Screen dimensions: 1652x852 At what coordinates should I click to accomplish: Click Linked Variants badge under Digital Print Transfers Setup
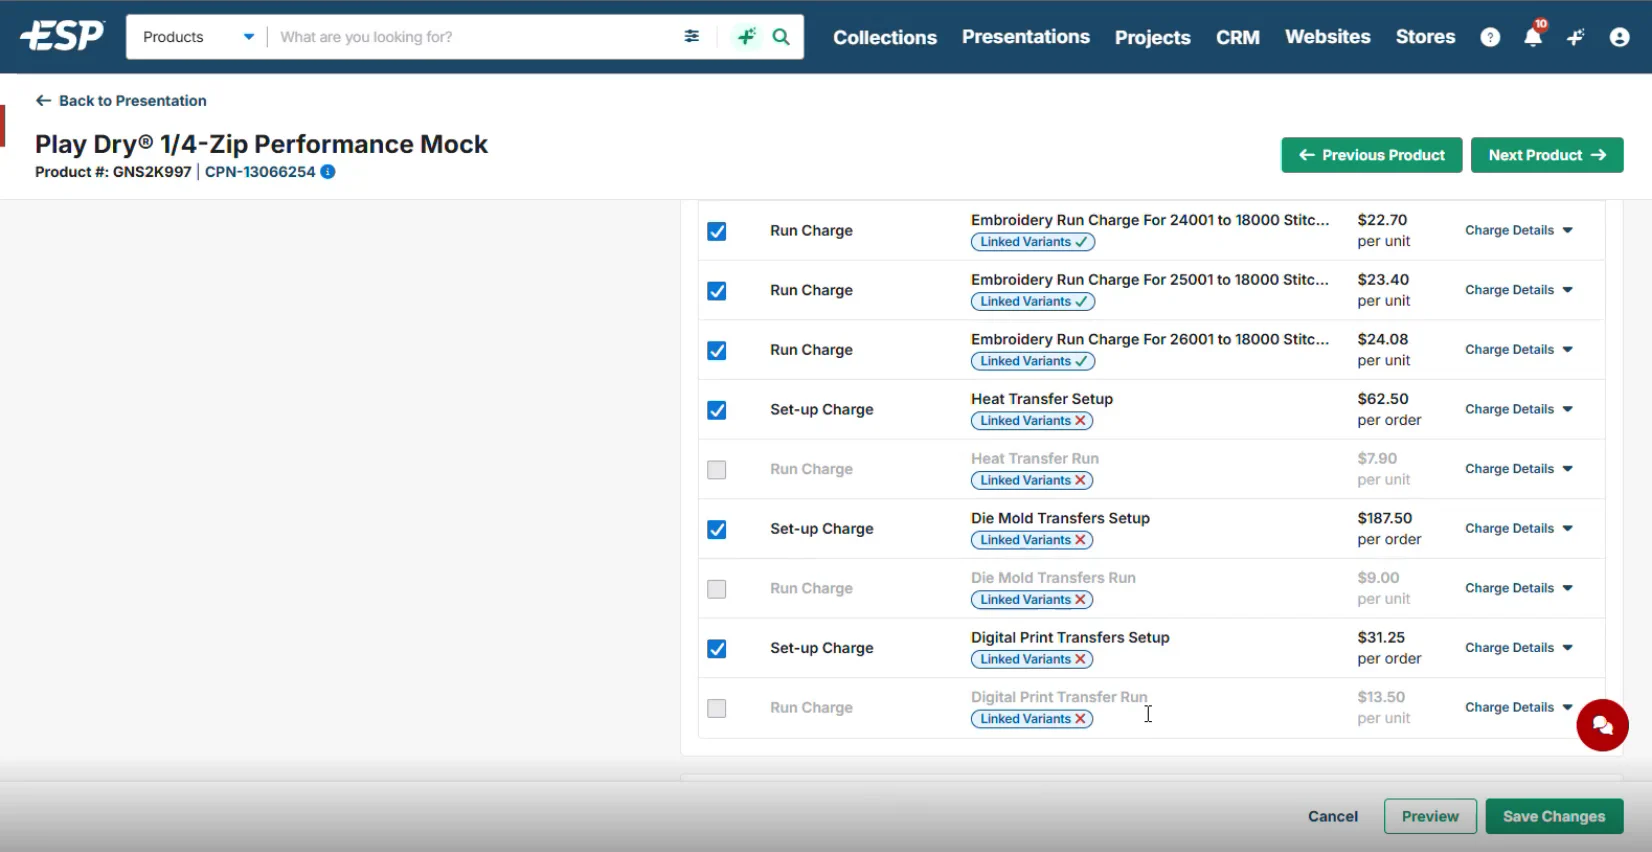[1032, 659]
